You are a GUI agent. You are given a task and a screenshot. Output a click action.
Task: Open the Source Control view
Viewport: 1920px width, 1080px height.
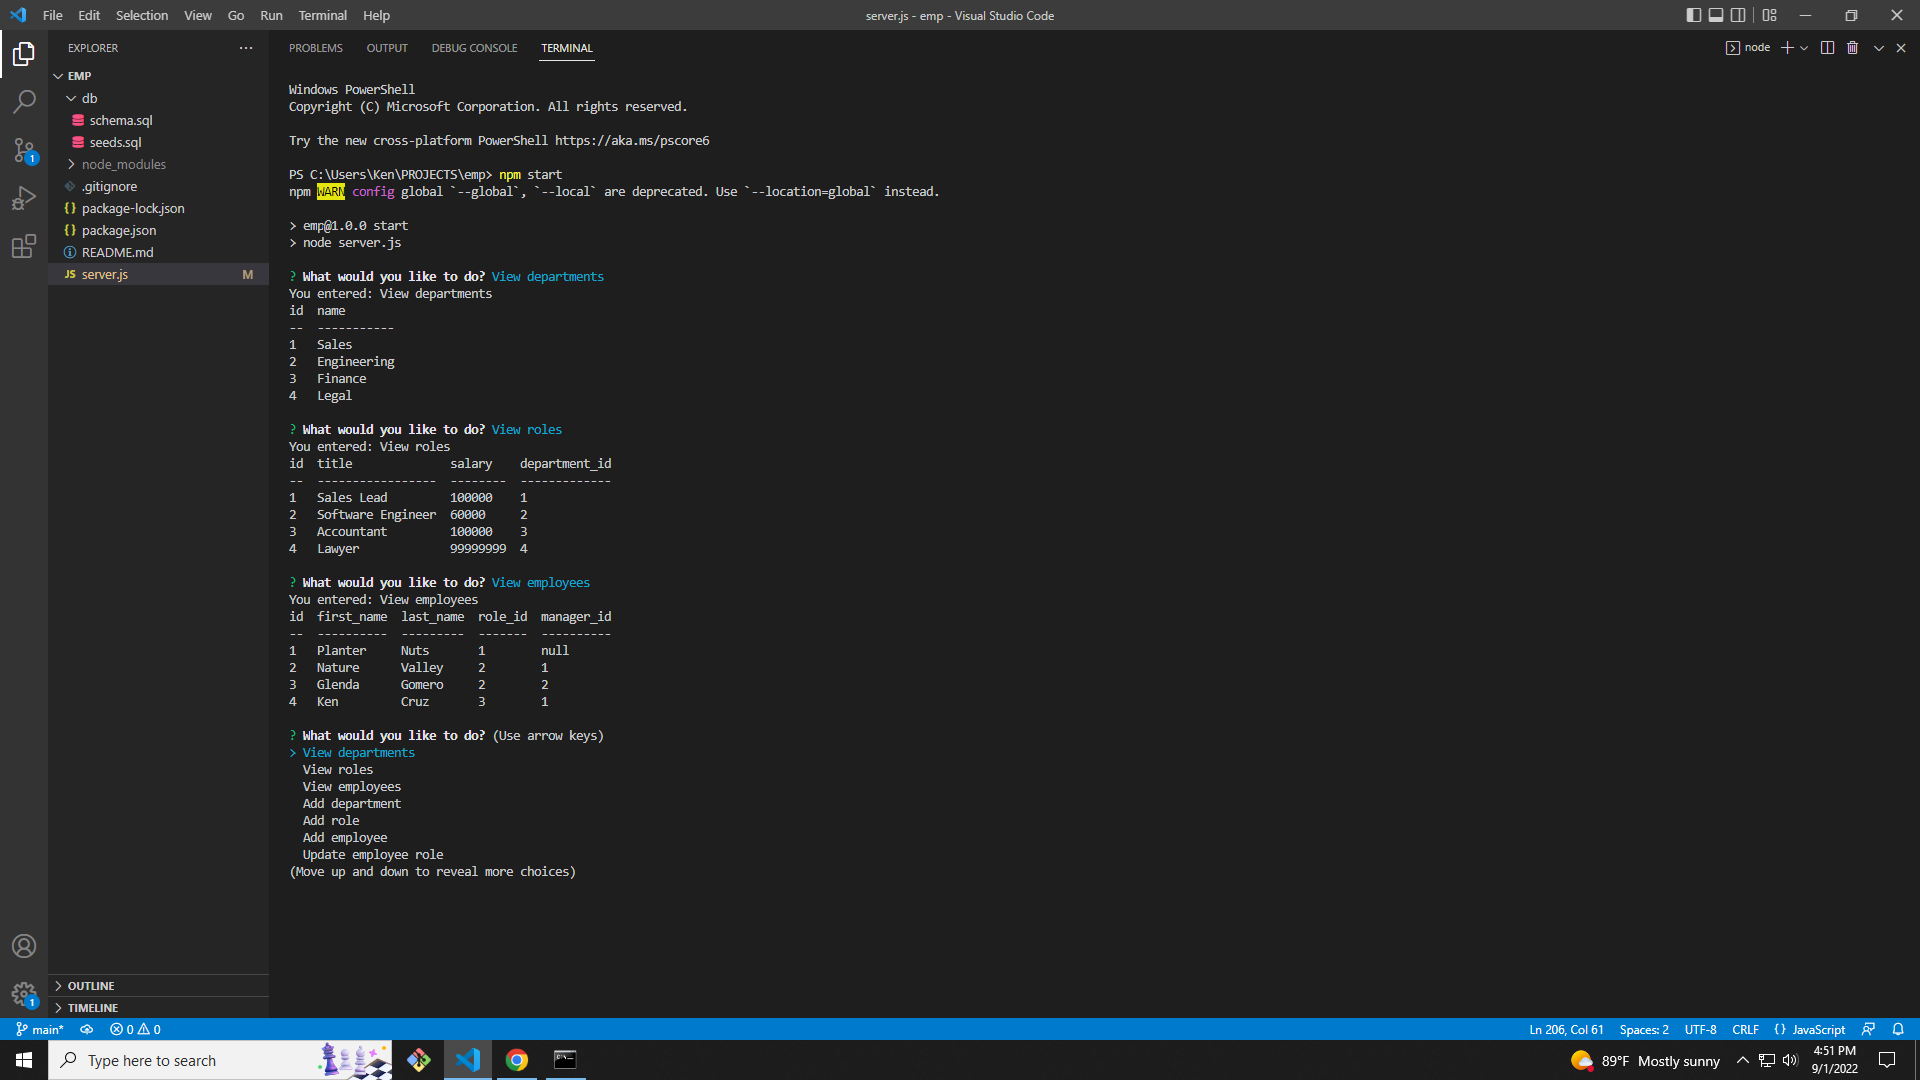pyautogui.click(x=24, y=149)
